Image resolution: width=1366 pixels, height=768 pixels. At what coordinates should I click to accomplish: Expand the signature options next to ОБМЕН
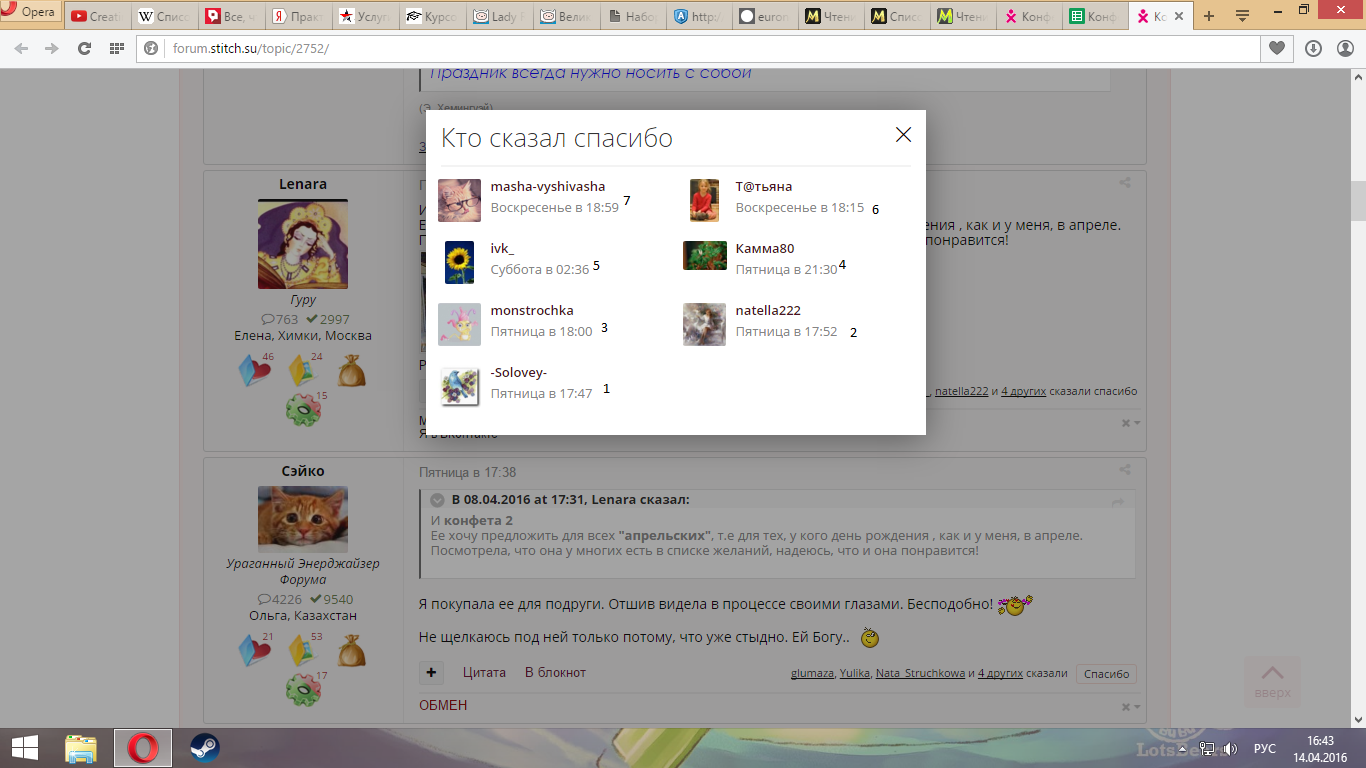[x=1131, y=706]
